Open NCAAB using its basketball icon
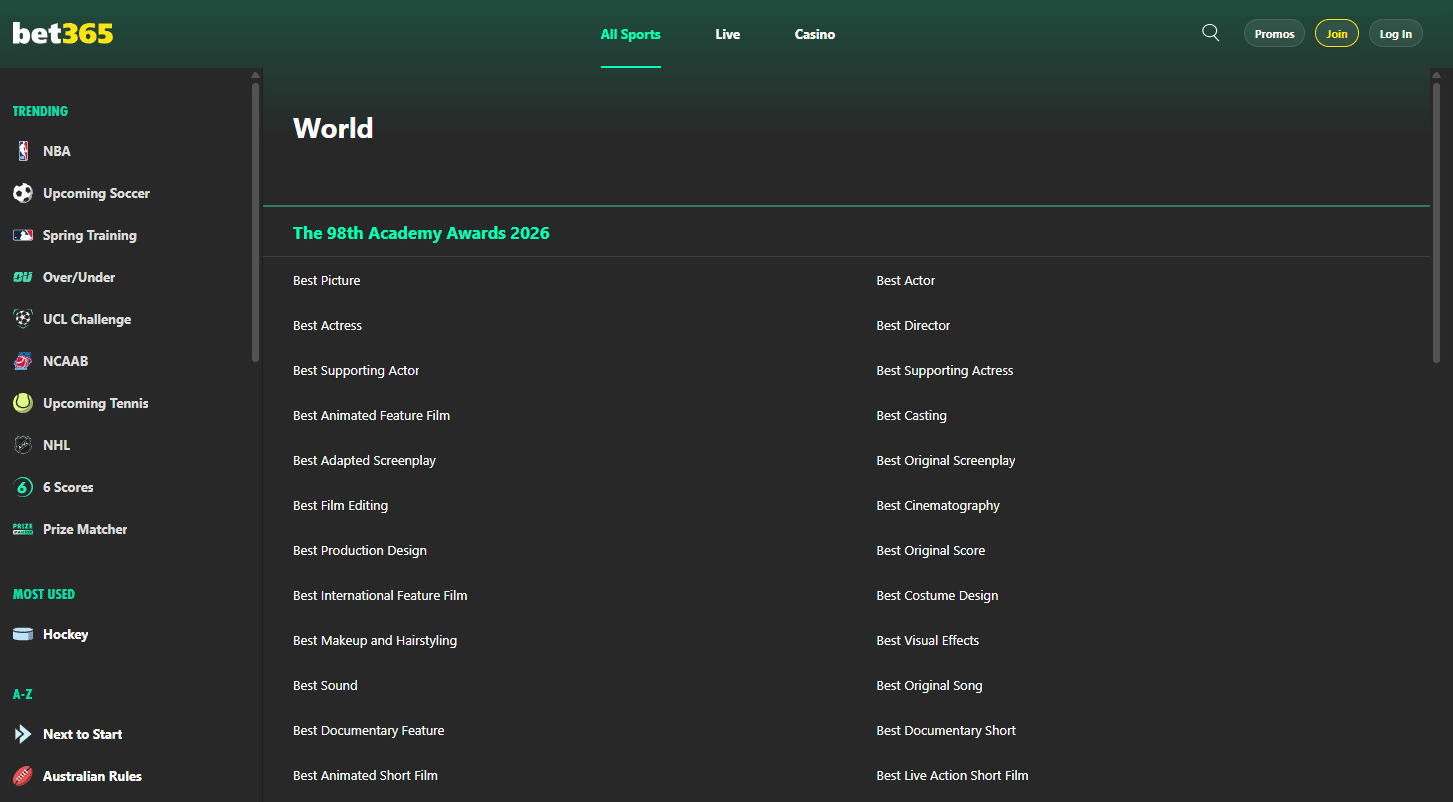Image resolution: width=1453 pixels, height=802 pixels. [x=22, y=360]
